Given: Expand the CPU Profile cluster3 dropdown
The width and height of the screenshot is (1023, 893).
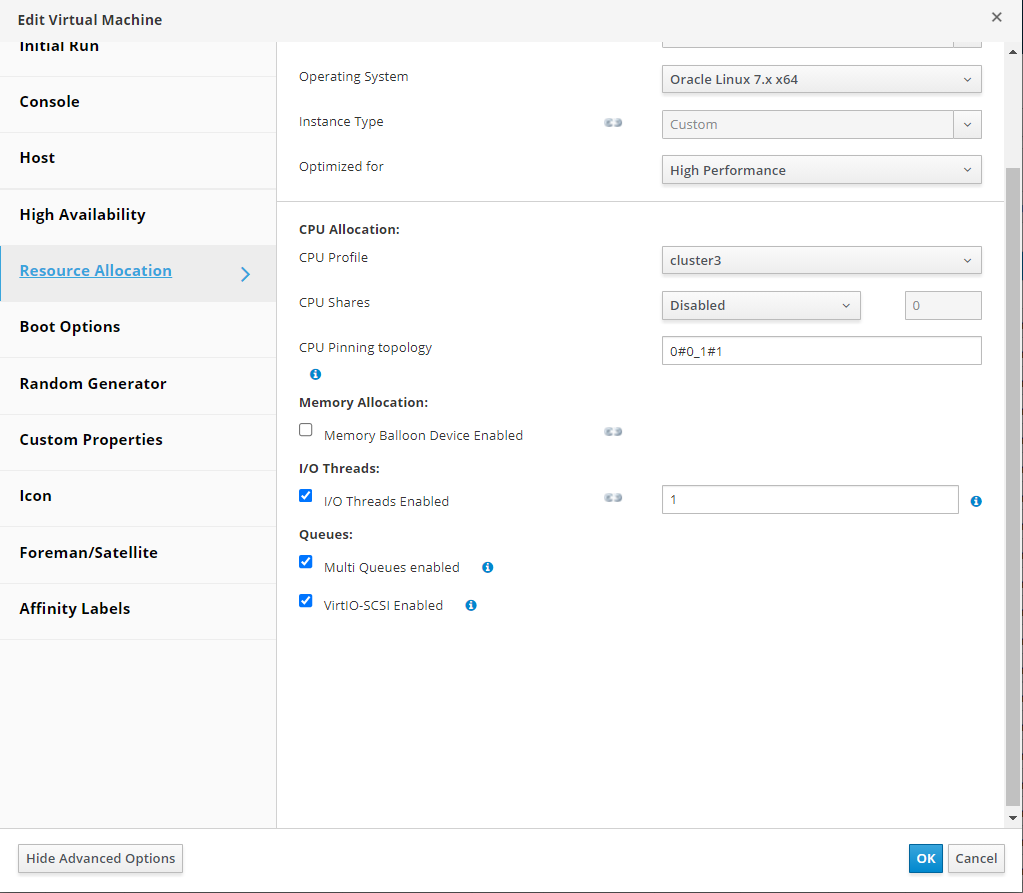Looking at the screenshot, I should pos(821,260).
